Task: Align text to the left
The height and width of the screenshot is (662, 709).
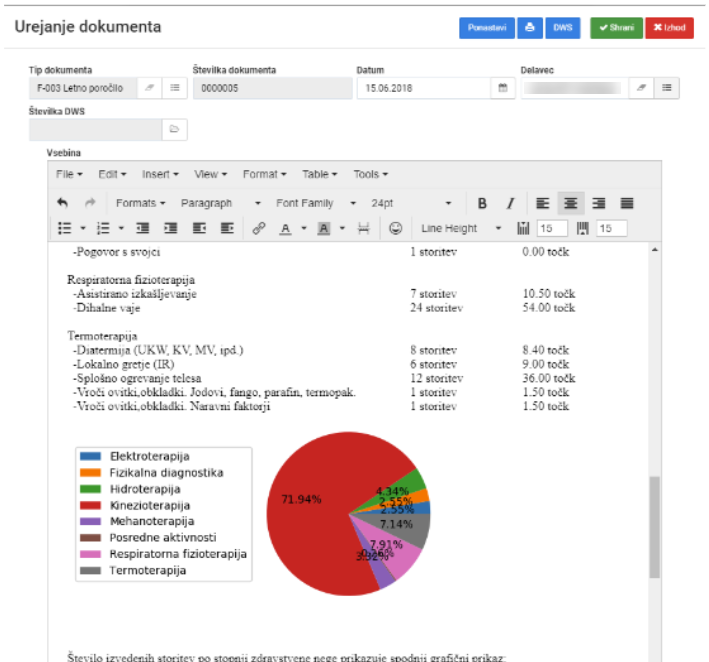Action: [543, 203]
